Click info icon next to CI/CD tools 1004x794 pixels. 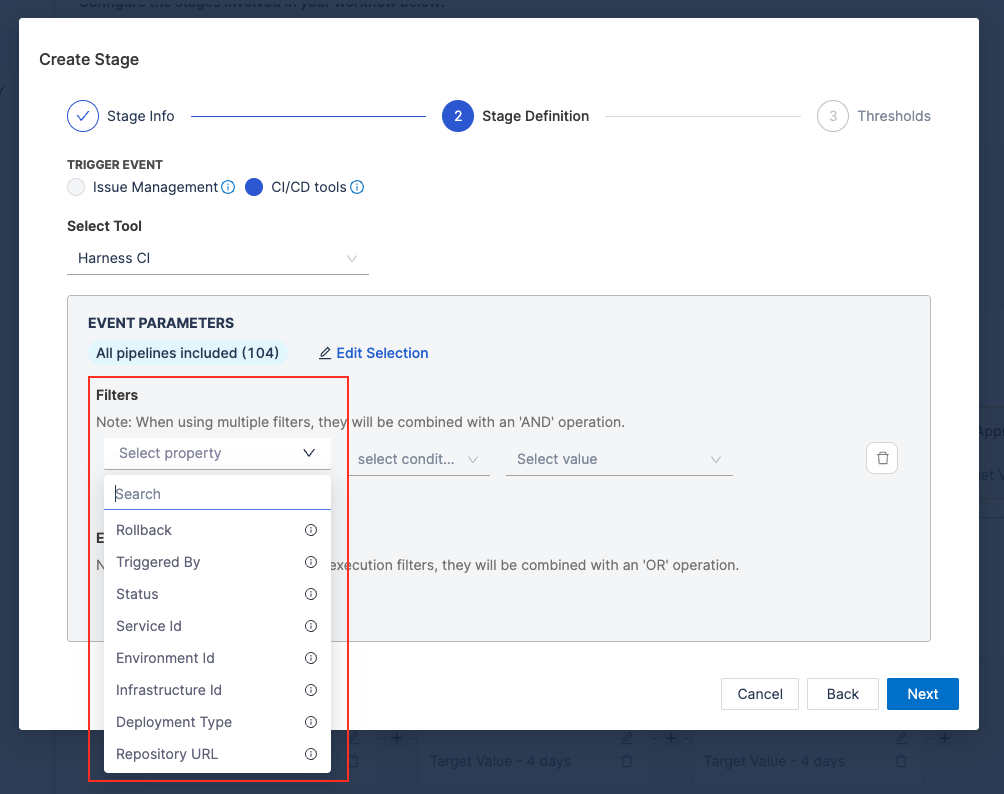point(357,187)
